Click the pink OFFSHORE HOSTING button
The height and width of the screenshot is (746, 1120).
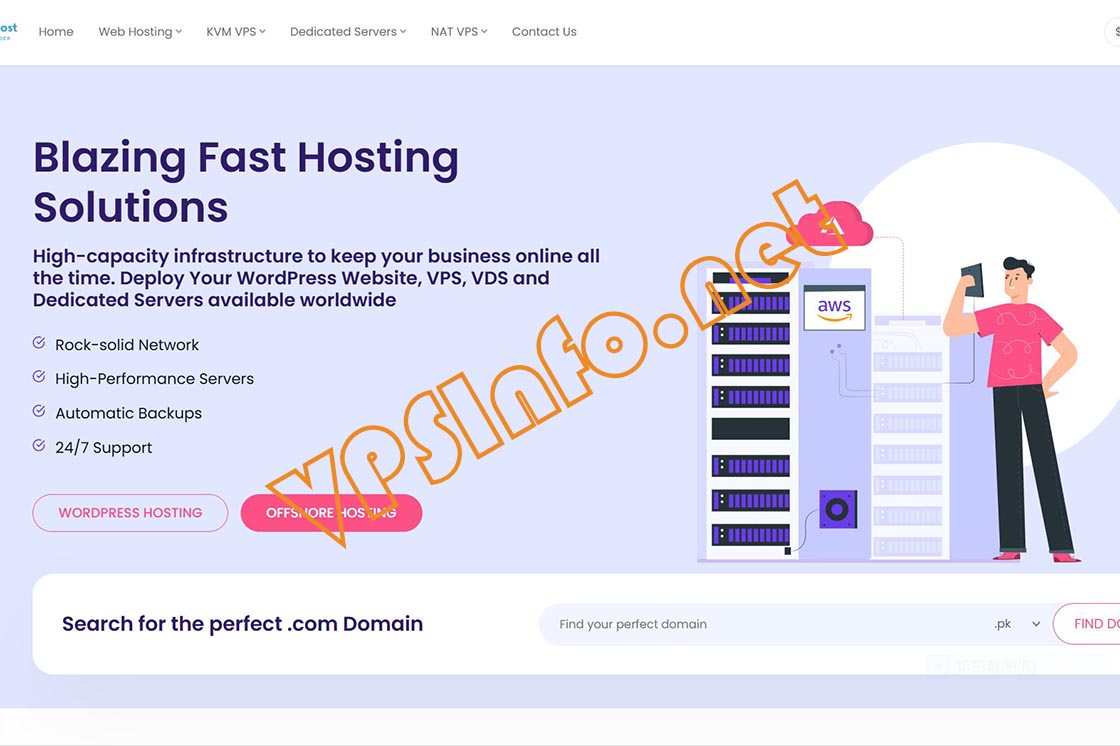[x=331, y=513]
